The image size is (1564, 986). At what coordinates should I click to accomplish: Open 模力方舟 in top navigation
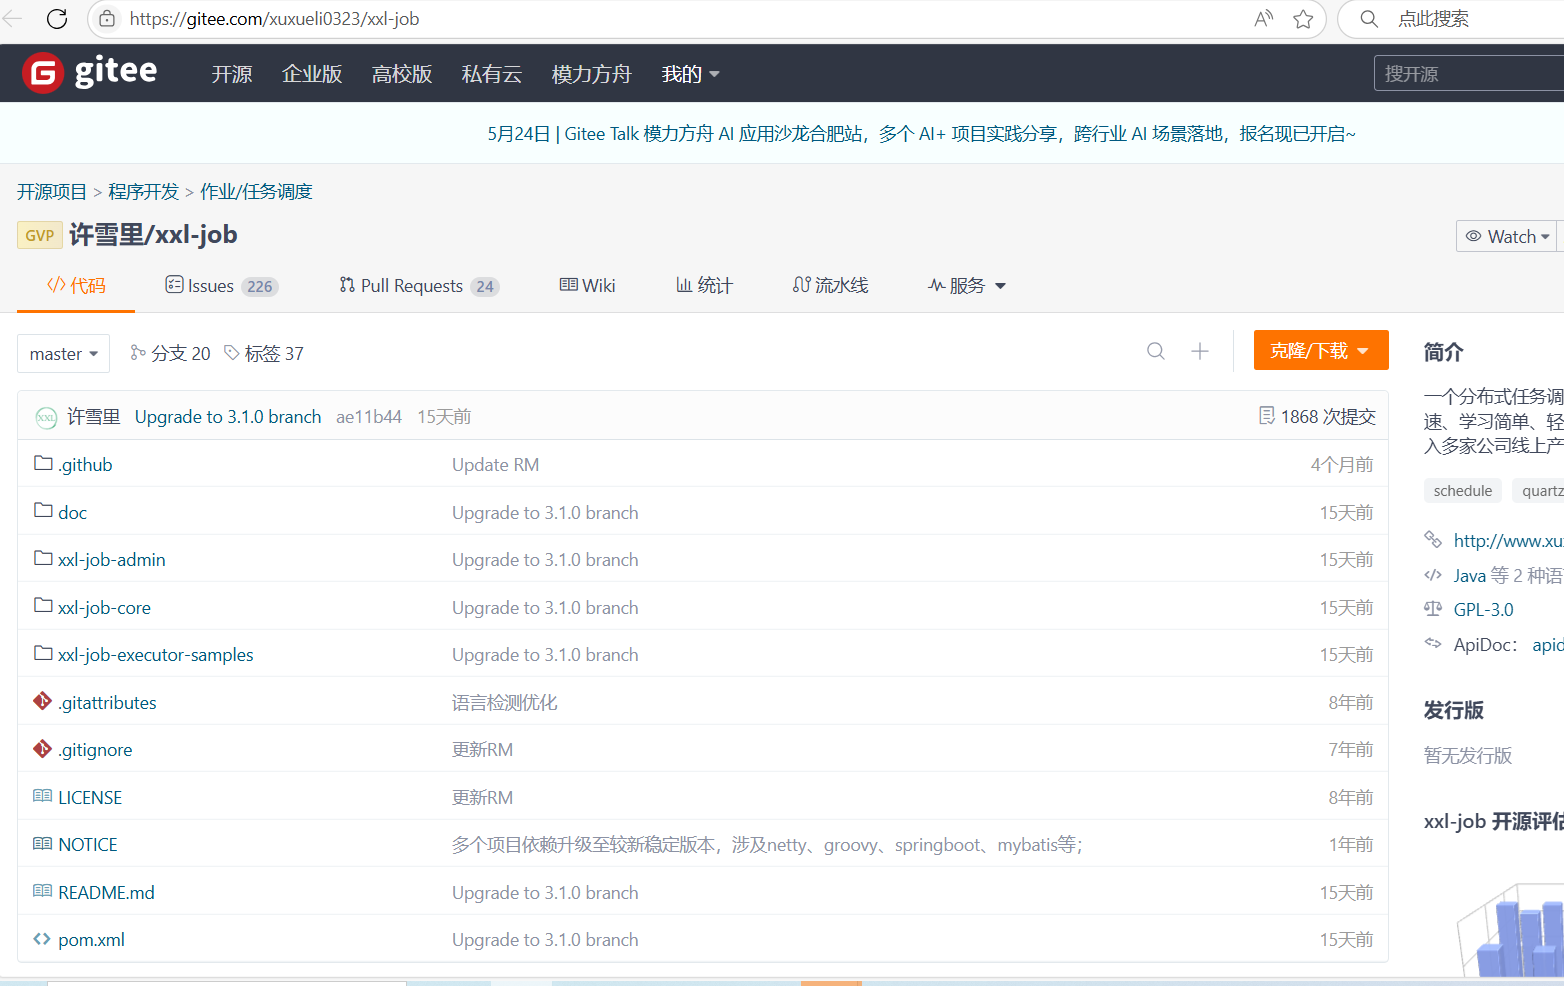(592, 74)
